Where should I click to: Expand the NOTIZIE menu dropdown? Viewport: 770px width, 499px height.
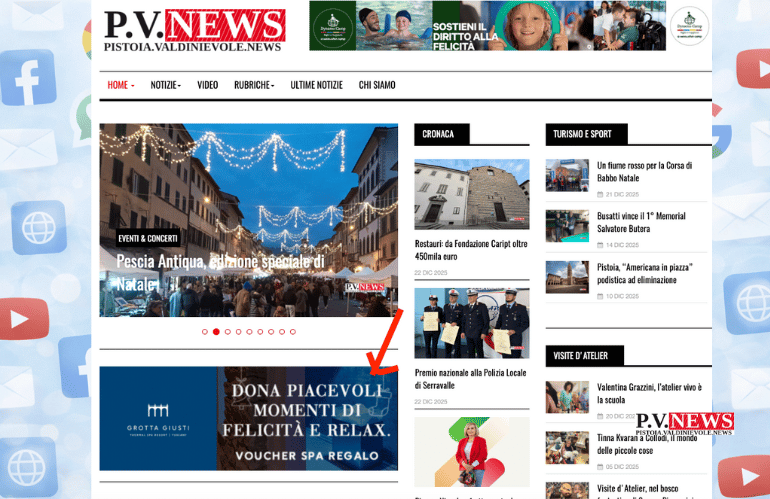click(165, 85)
